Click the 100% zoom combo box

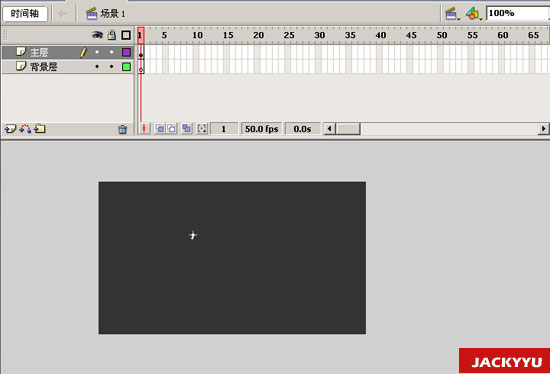tap(518, 13)
